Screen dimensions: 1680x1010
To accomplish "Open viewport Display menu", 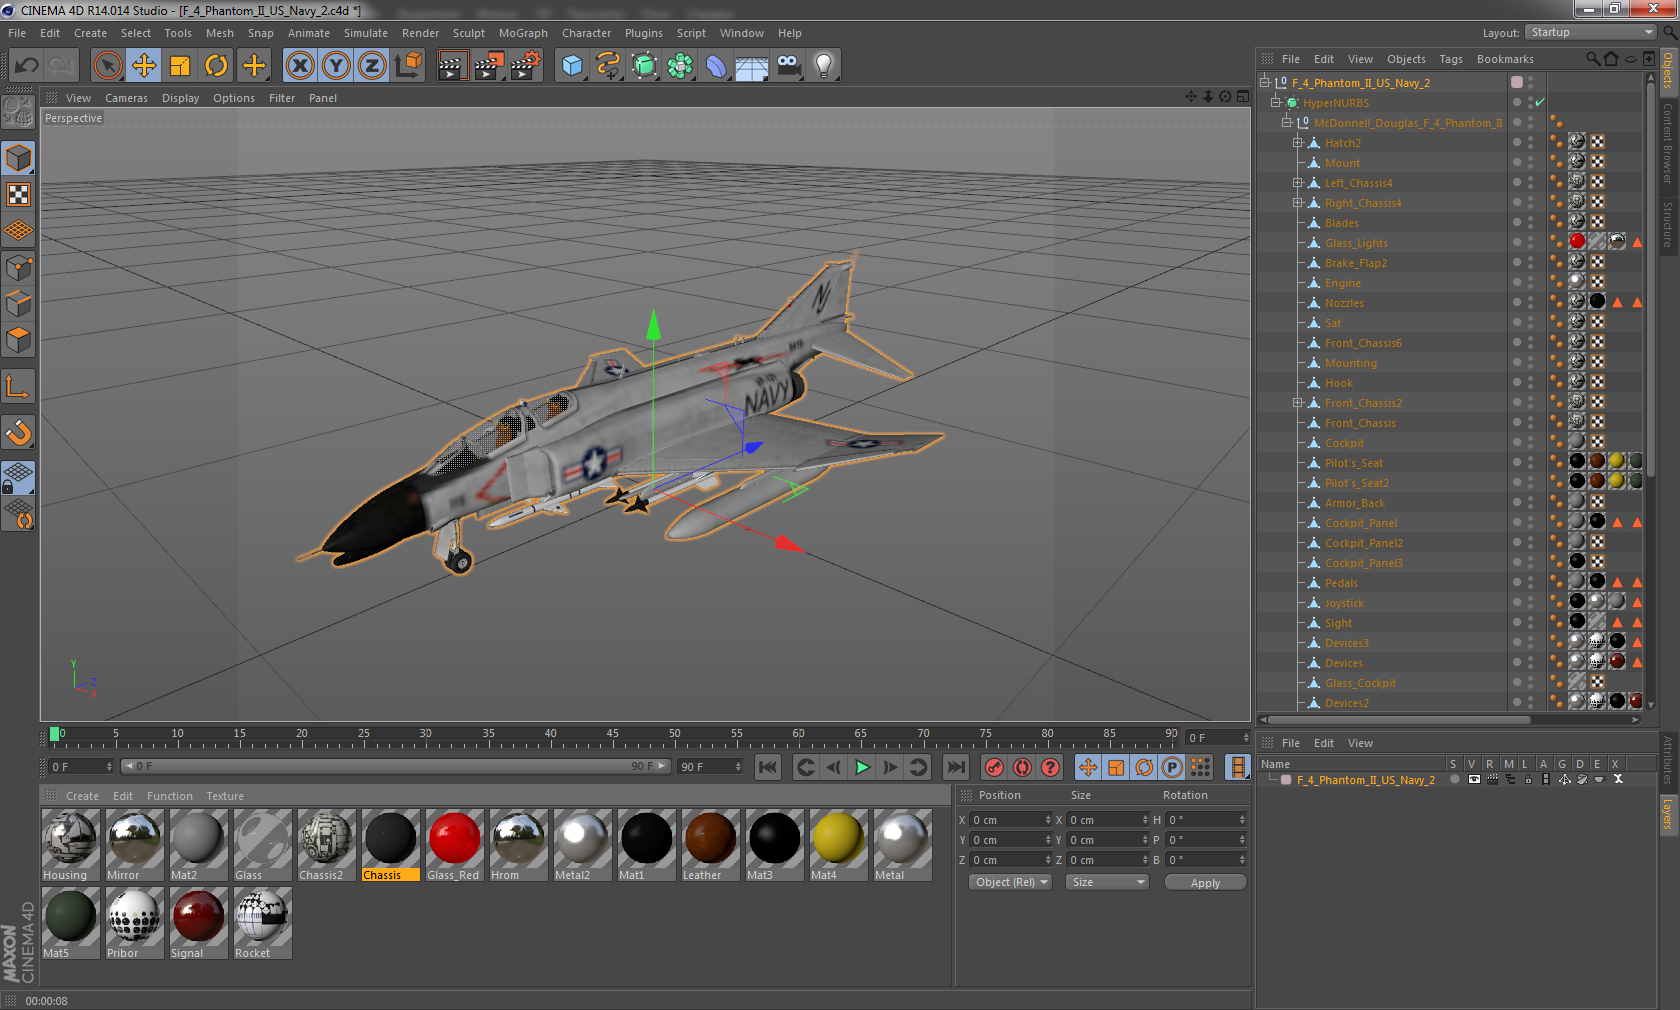I will click(x=180, y=98).
